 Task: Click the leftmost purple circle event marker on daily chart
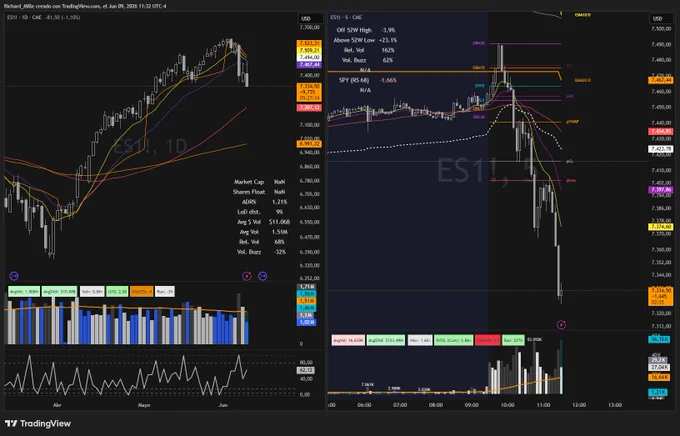click(14, 276)
